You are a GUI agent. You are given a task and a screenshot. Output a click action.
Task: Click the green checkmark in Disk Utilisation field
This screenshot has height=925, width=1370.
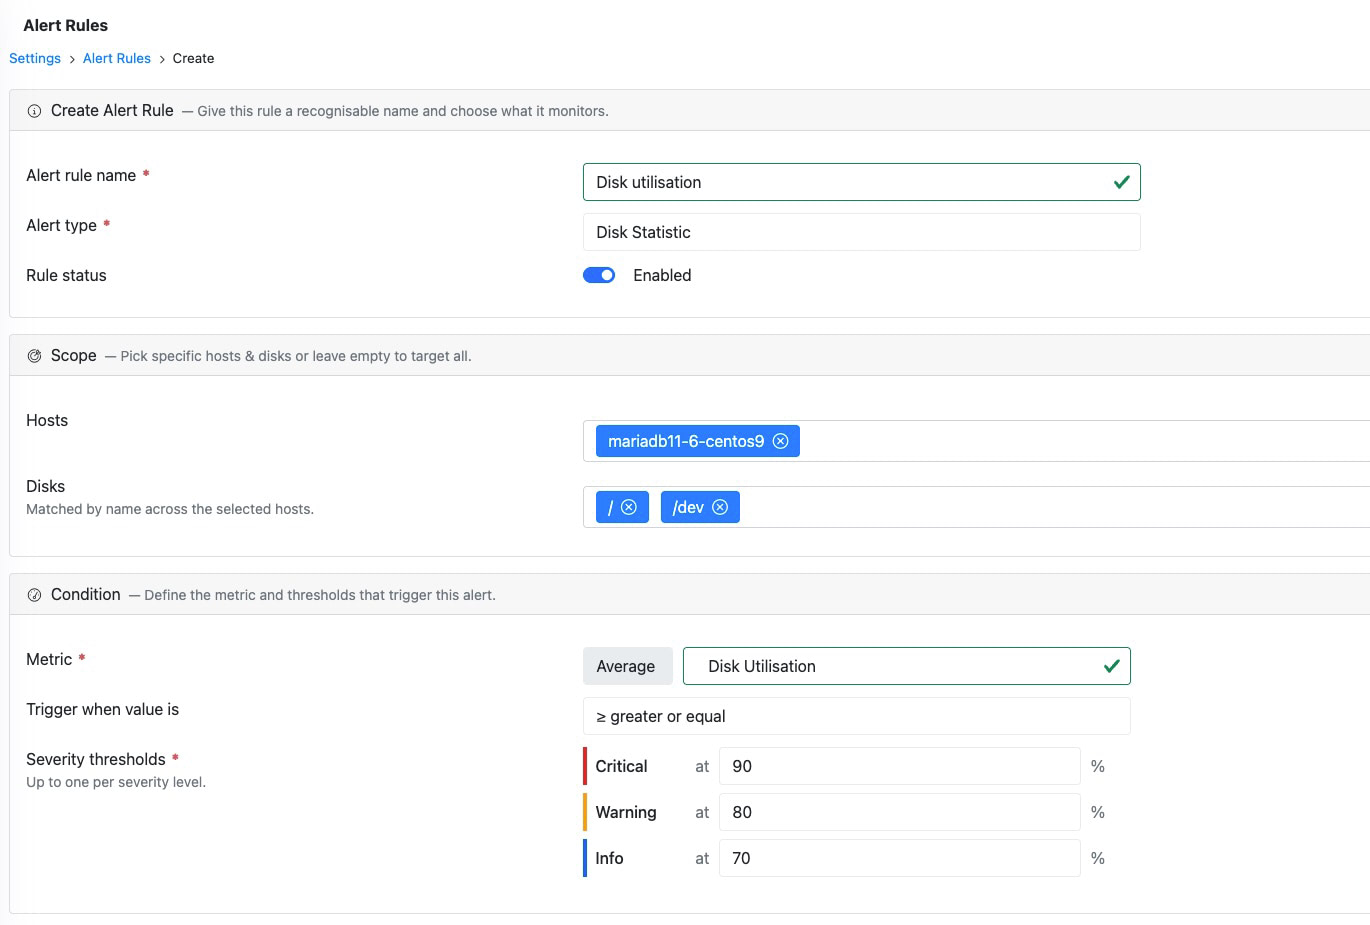(1111, 666)
